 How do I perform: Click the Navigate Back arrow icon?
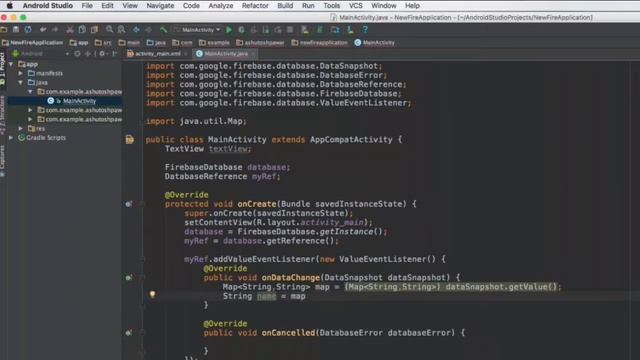(136, 29)
